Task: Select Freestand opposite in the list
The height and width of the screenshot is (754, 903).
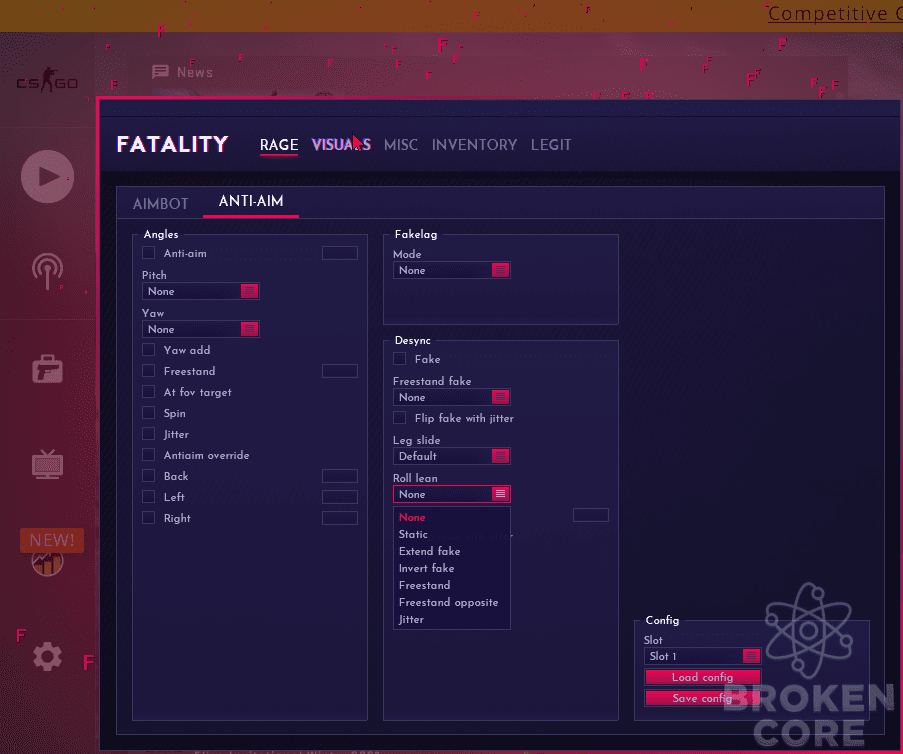Action: (x=449, y=603)
